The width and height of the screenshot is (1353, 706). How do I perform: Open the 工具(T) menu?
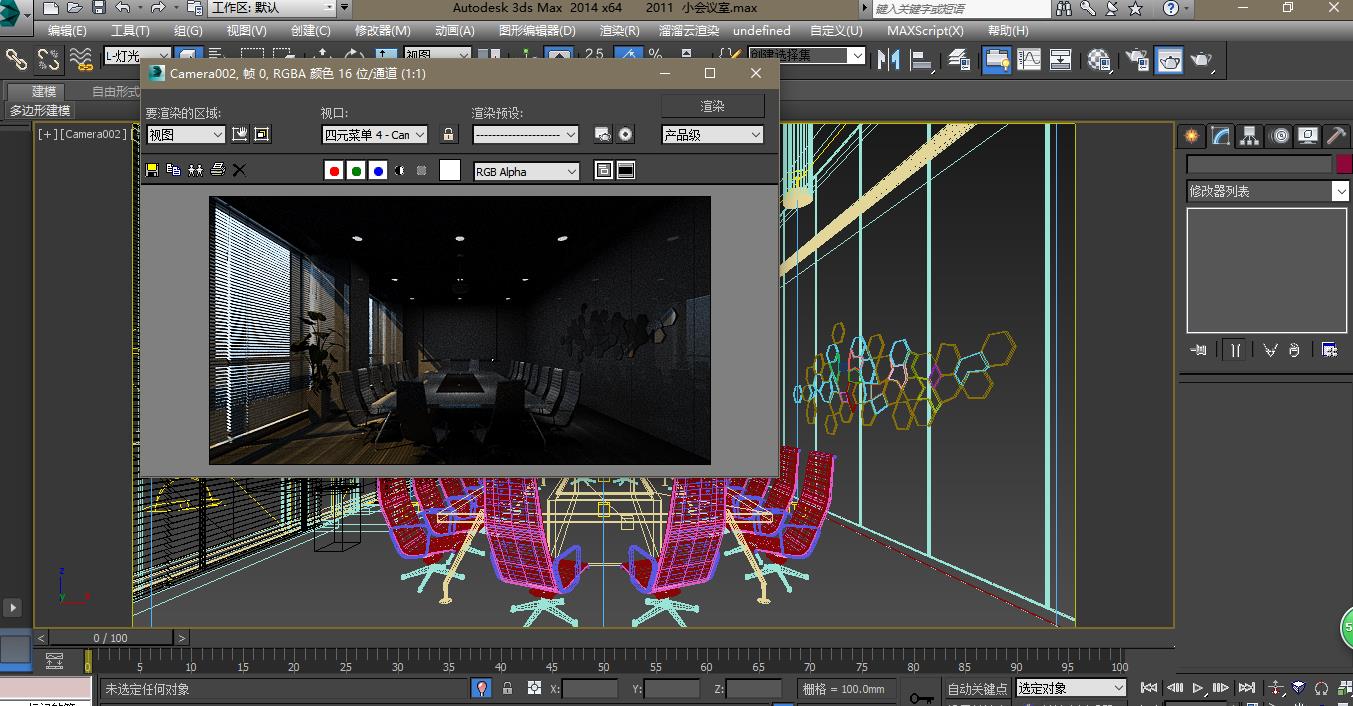click(x=130, y=31)
